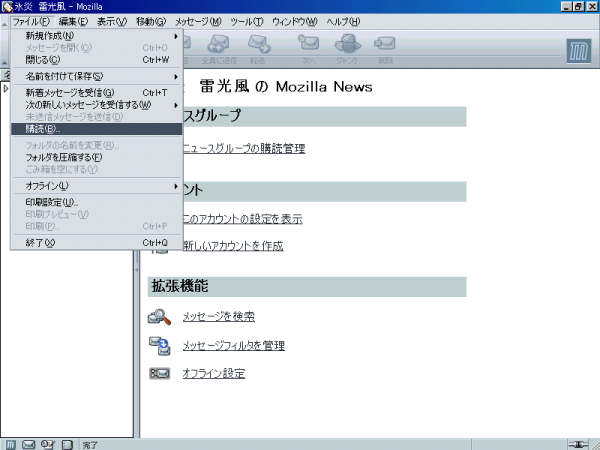Click the 次へ (Next) toolbar icon
The height and width of the screenshot is (450, 600).
[309, 48]
